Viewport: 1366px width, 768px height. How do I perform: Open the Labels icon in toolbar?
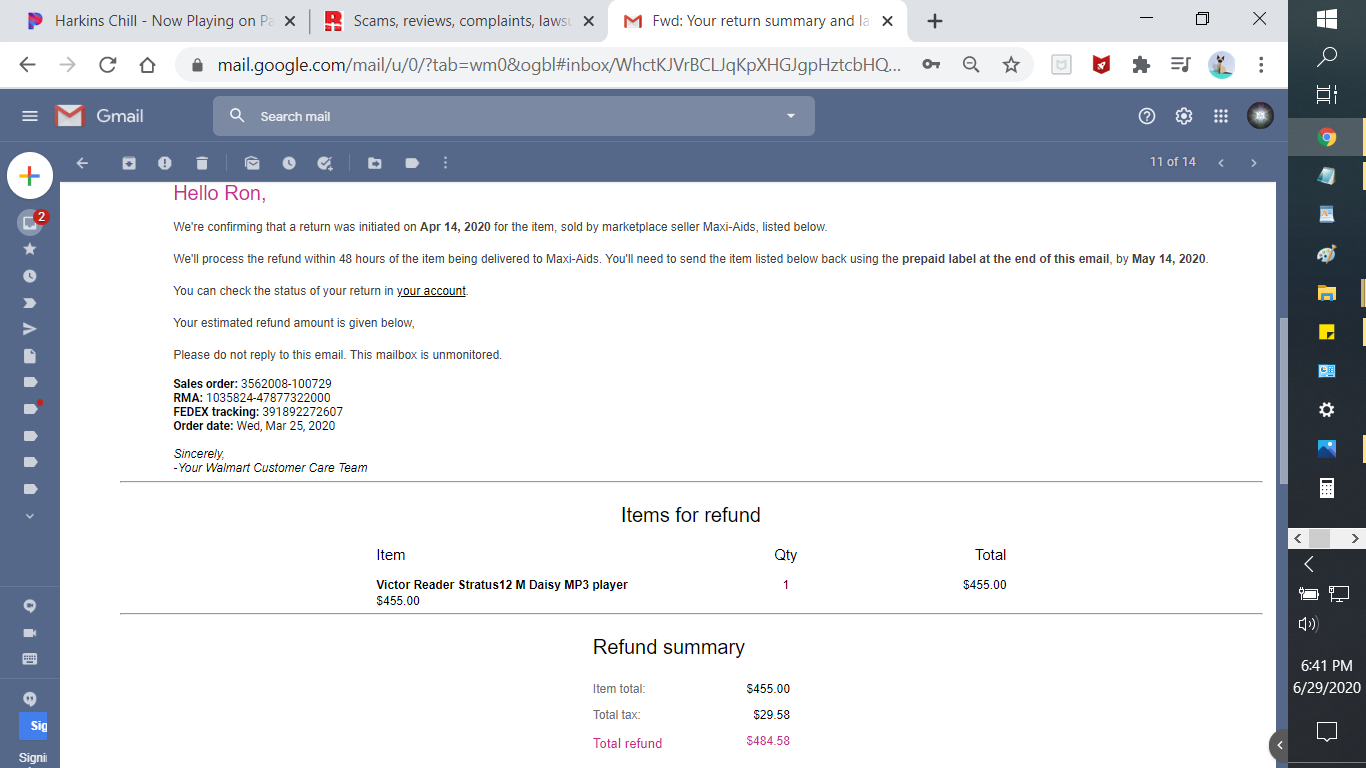click(x=412, y=163)
